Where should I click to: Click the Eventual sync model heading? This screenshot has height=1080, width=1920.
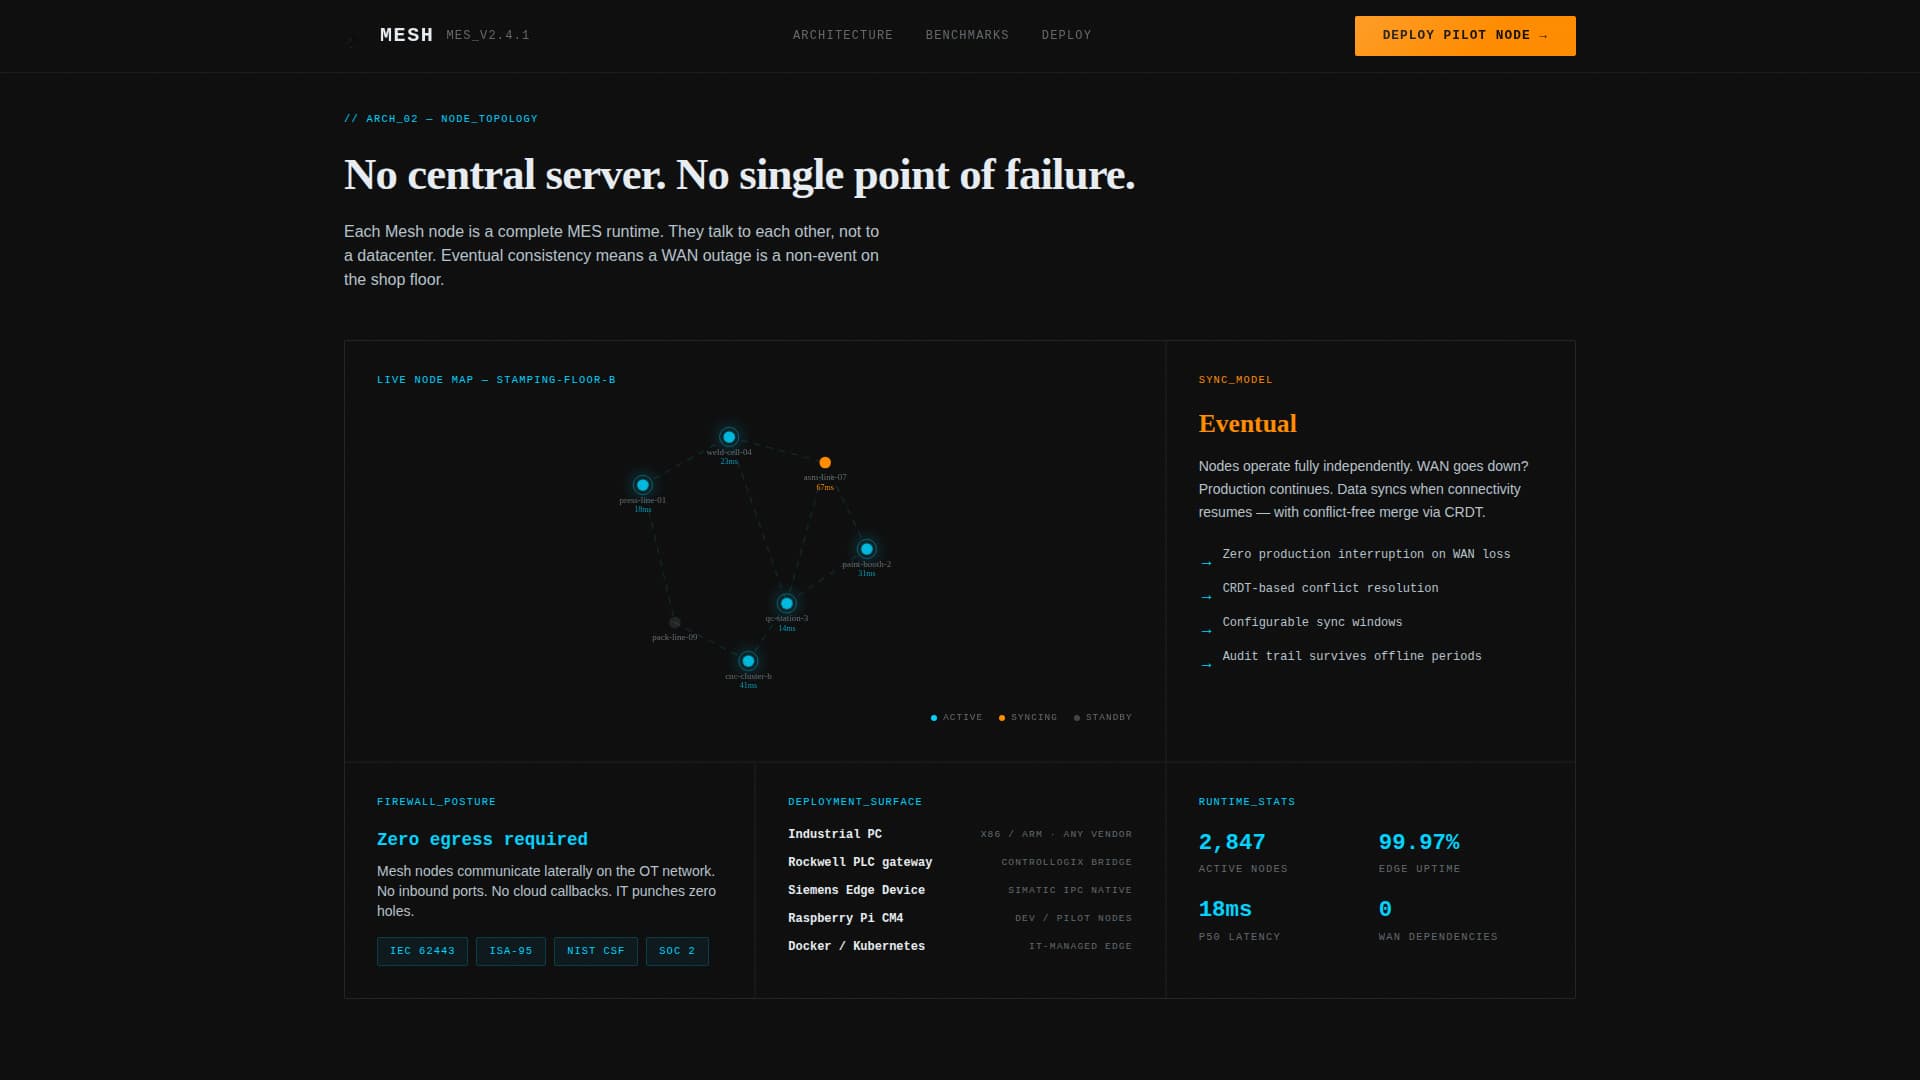1247,424
